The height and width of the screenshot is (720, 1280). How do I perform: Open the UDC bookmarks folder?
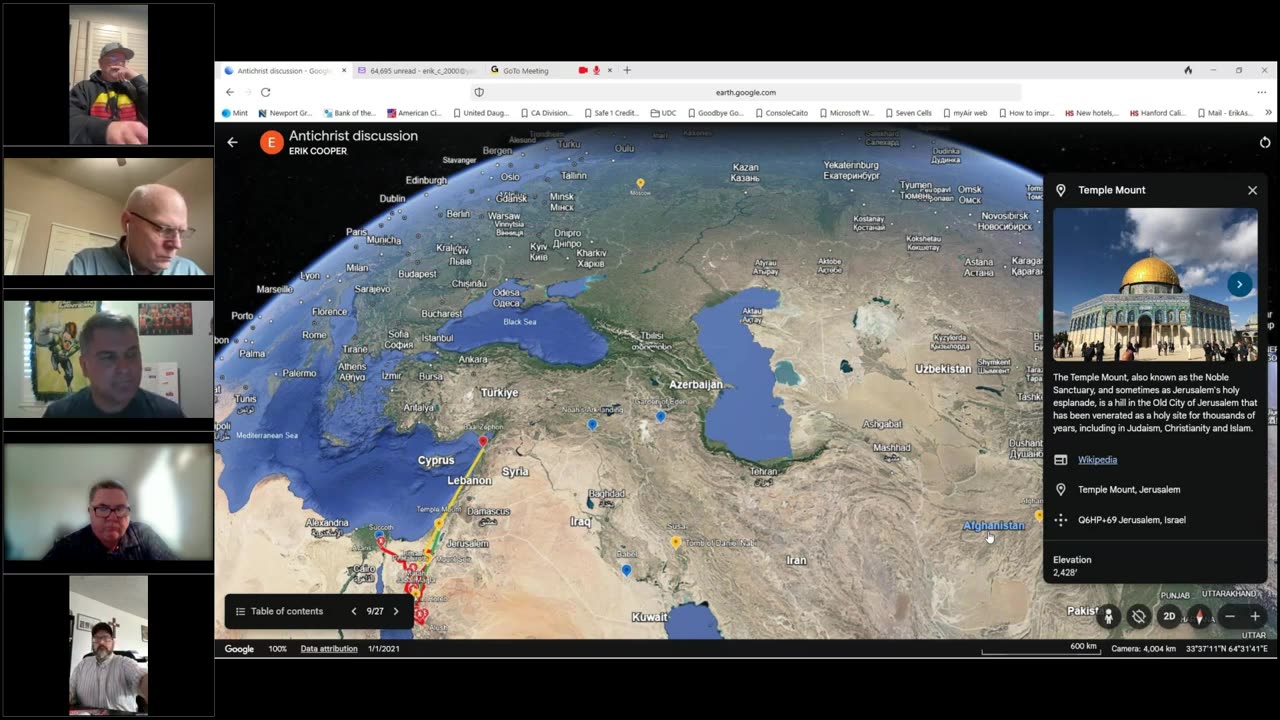click(663, 113)
